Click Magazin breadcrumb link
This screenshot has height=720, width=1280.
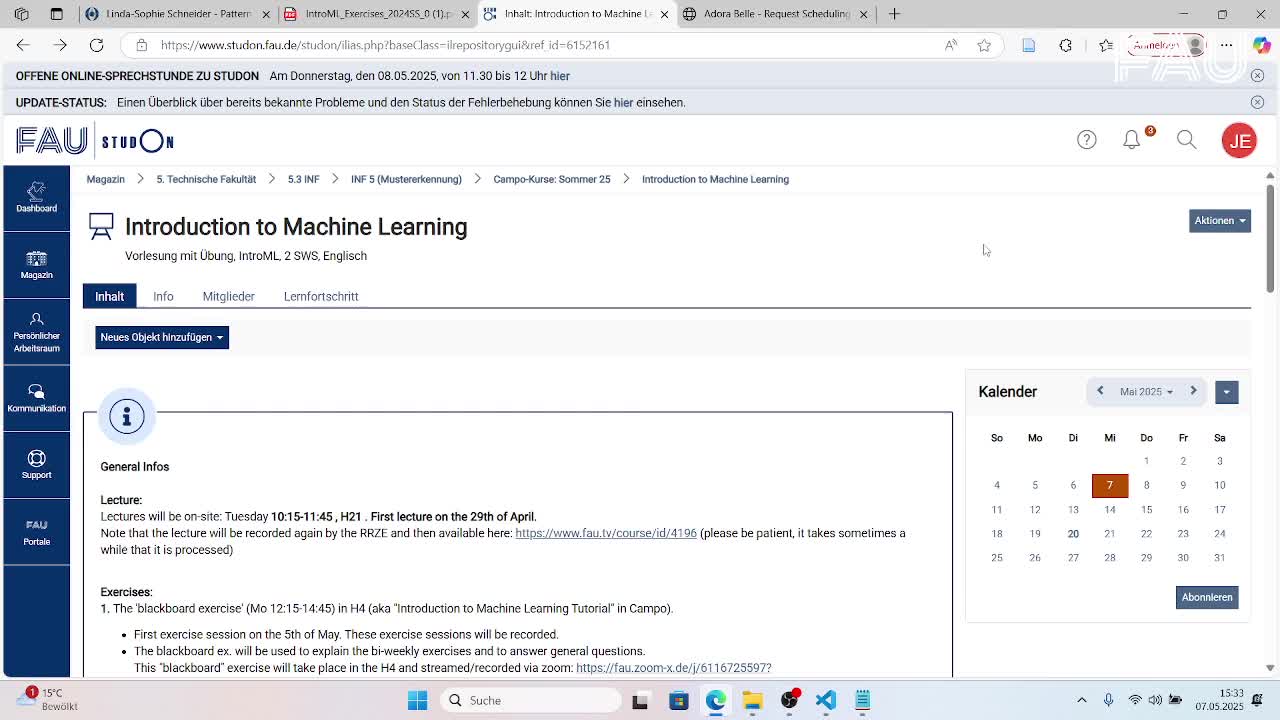(105, 179)
